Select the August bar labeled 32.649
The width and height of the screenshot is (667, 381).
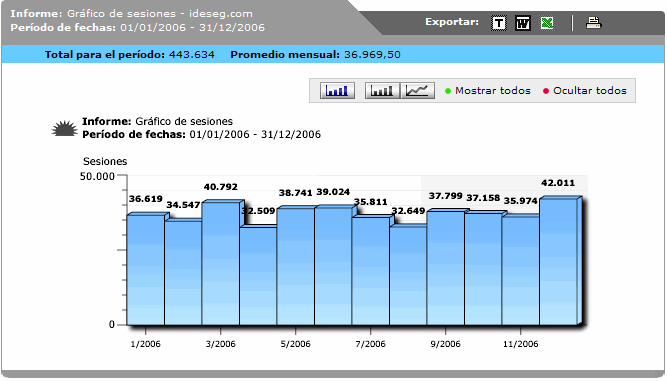point(408,276)
